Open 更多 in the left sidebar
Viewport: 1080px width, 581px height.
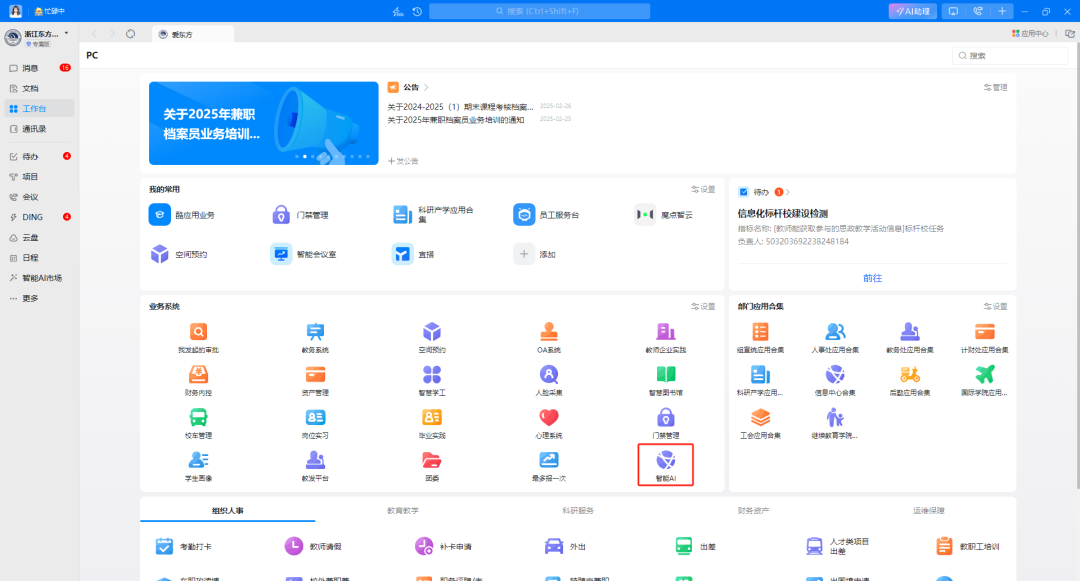click(x=30, y=298)
